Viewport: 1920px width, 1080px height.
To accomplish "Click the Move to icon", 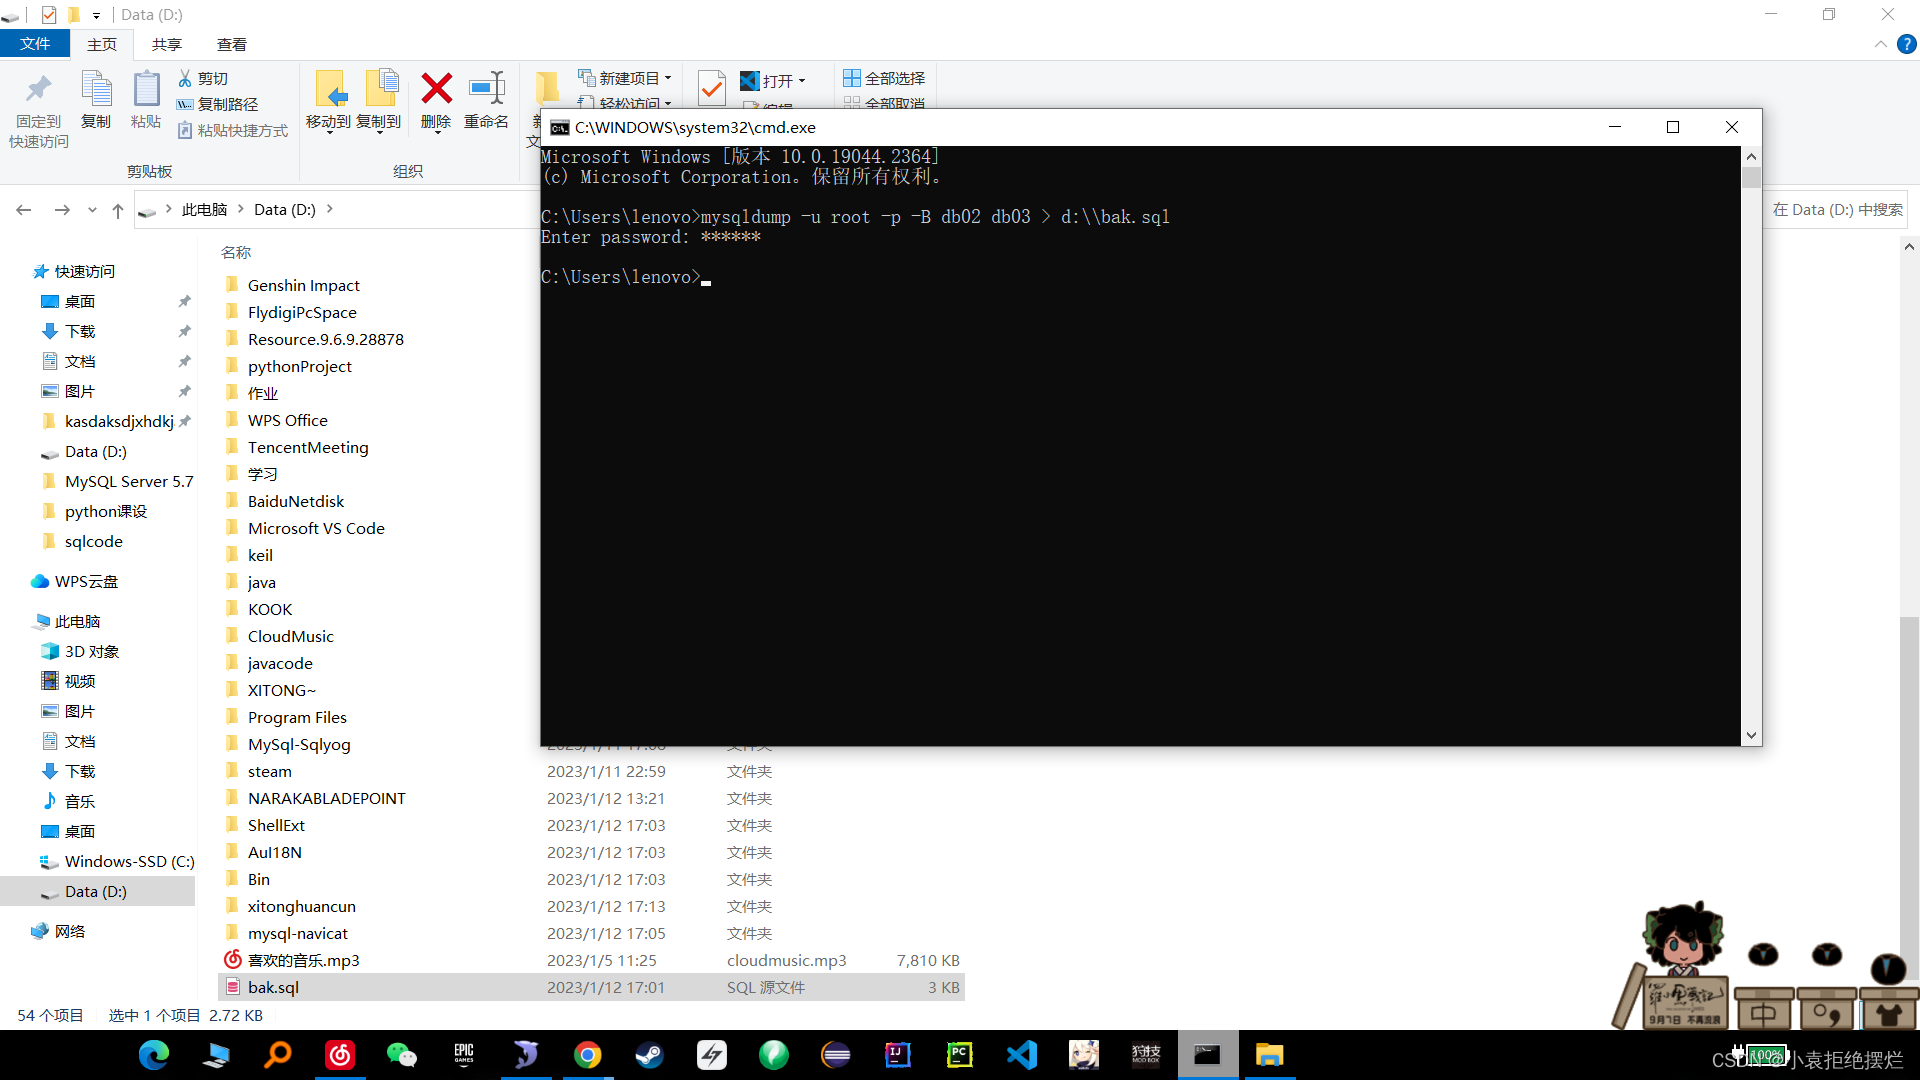I will (329, 100).
